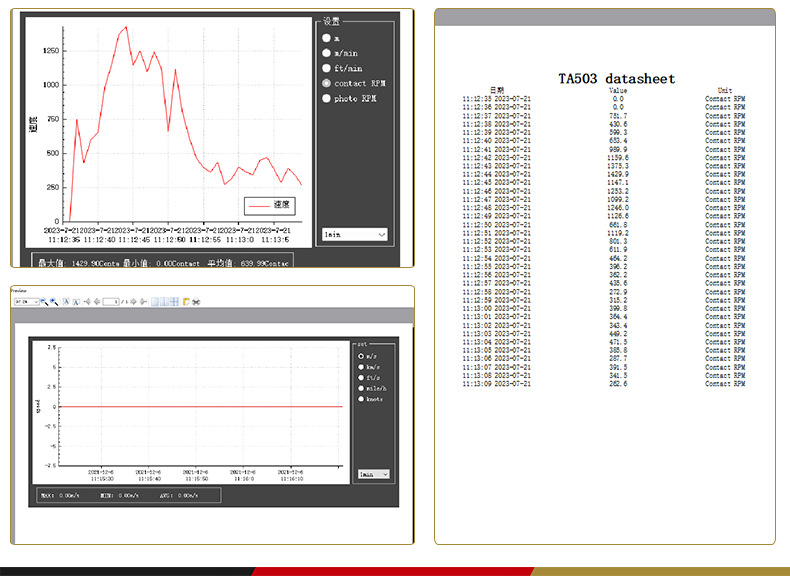Click datasheet value '272.9'
Image resolution: width=790 pixels, height=576 pixels.
click(x=618, y=292)
